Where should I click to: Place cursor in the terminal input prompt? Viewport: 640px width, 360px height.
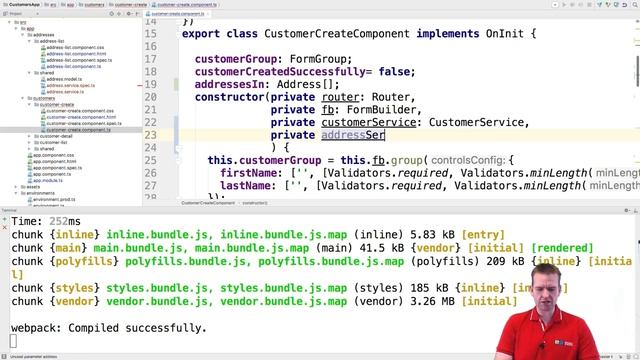click(13, 341)
